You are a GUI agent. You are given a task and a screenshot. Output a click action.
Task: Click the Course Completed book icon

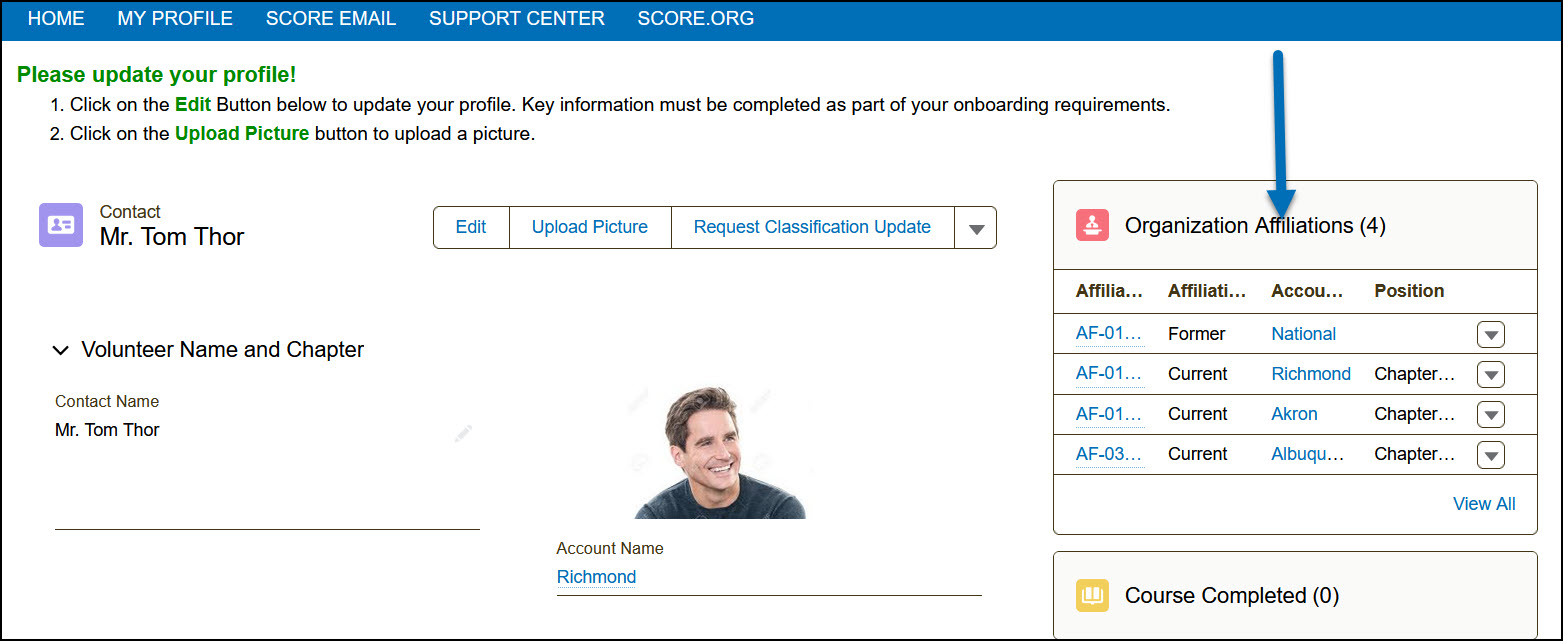(1092, 596)
